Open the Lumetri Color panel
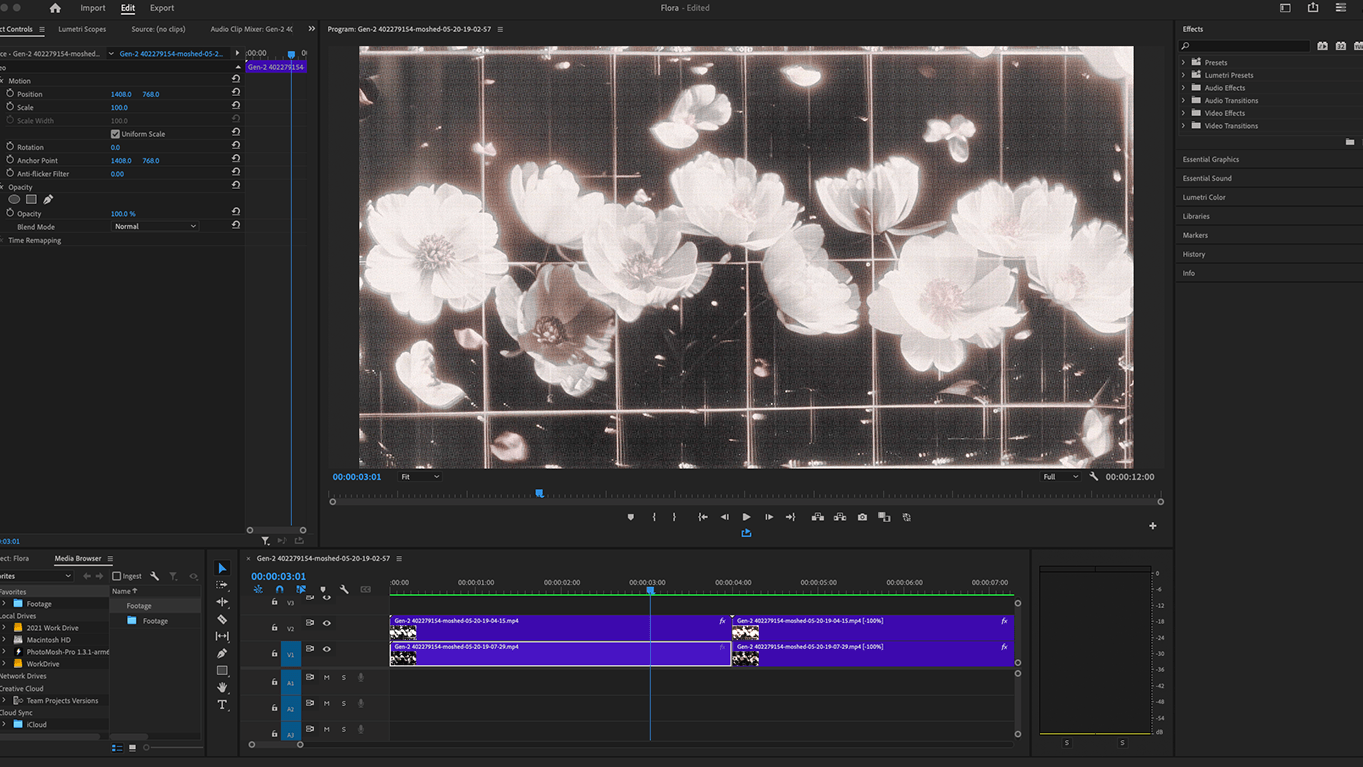1363x767 pixels. (x=1204, y=197)
